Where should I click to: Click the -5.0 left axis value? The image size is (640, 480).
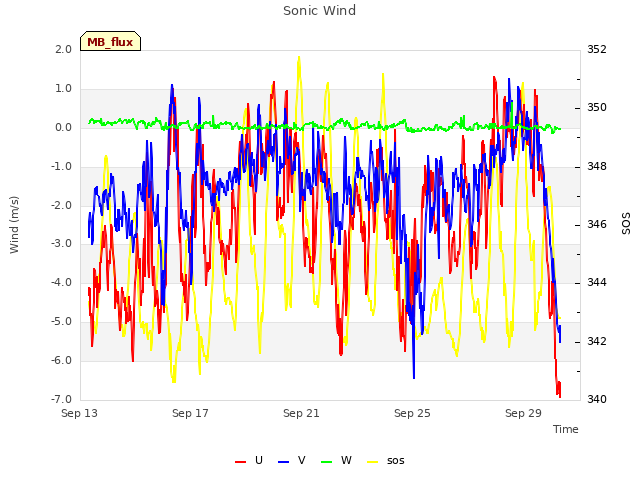[61, 322]
